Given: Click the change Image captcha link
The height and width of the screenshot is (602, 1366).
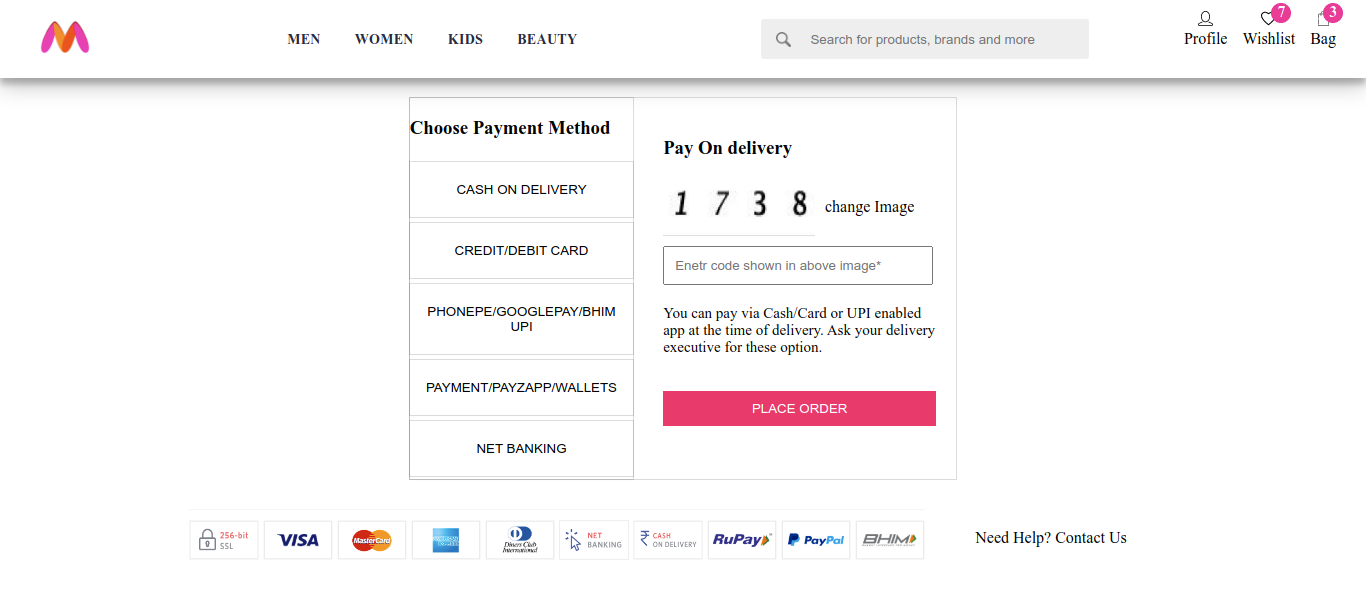Looking at the screenshot, I should (869, 207).
